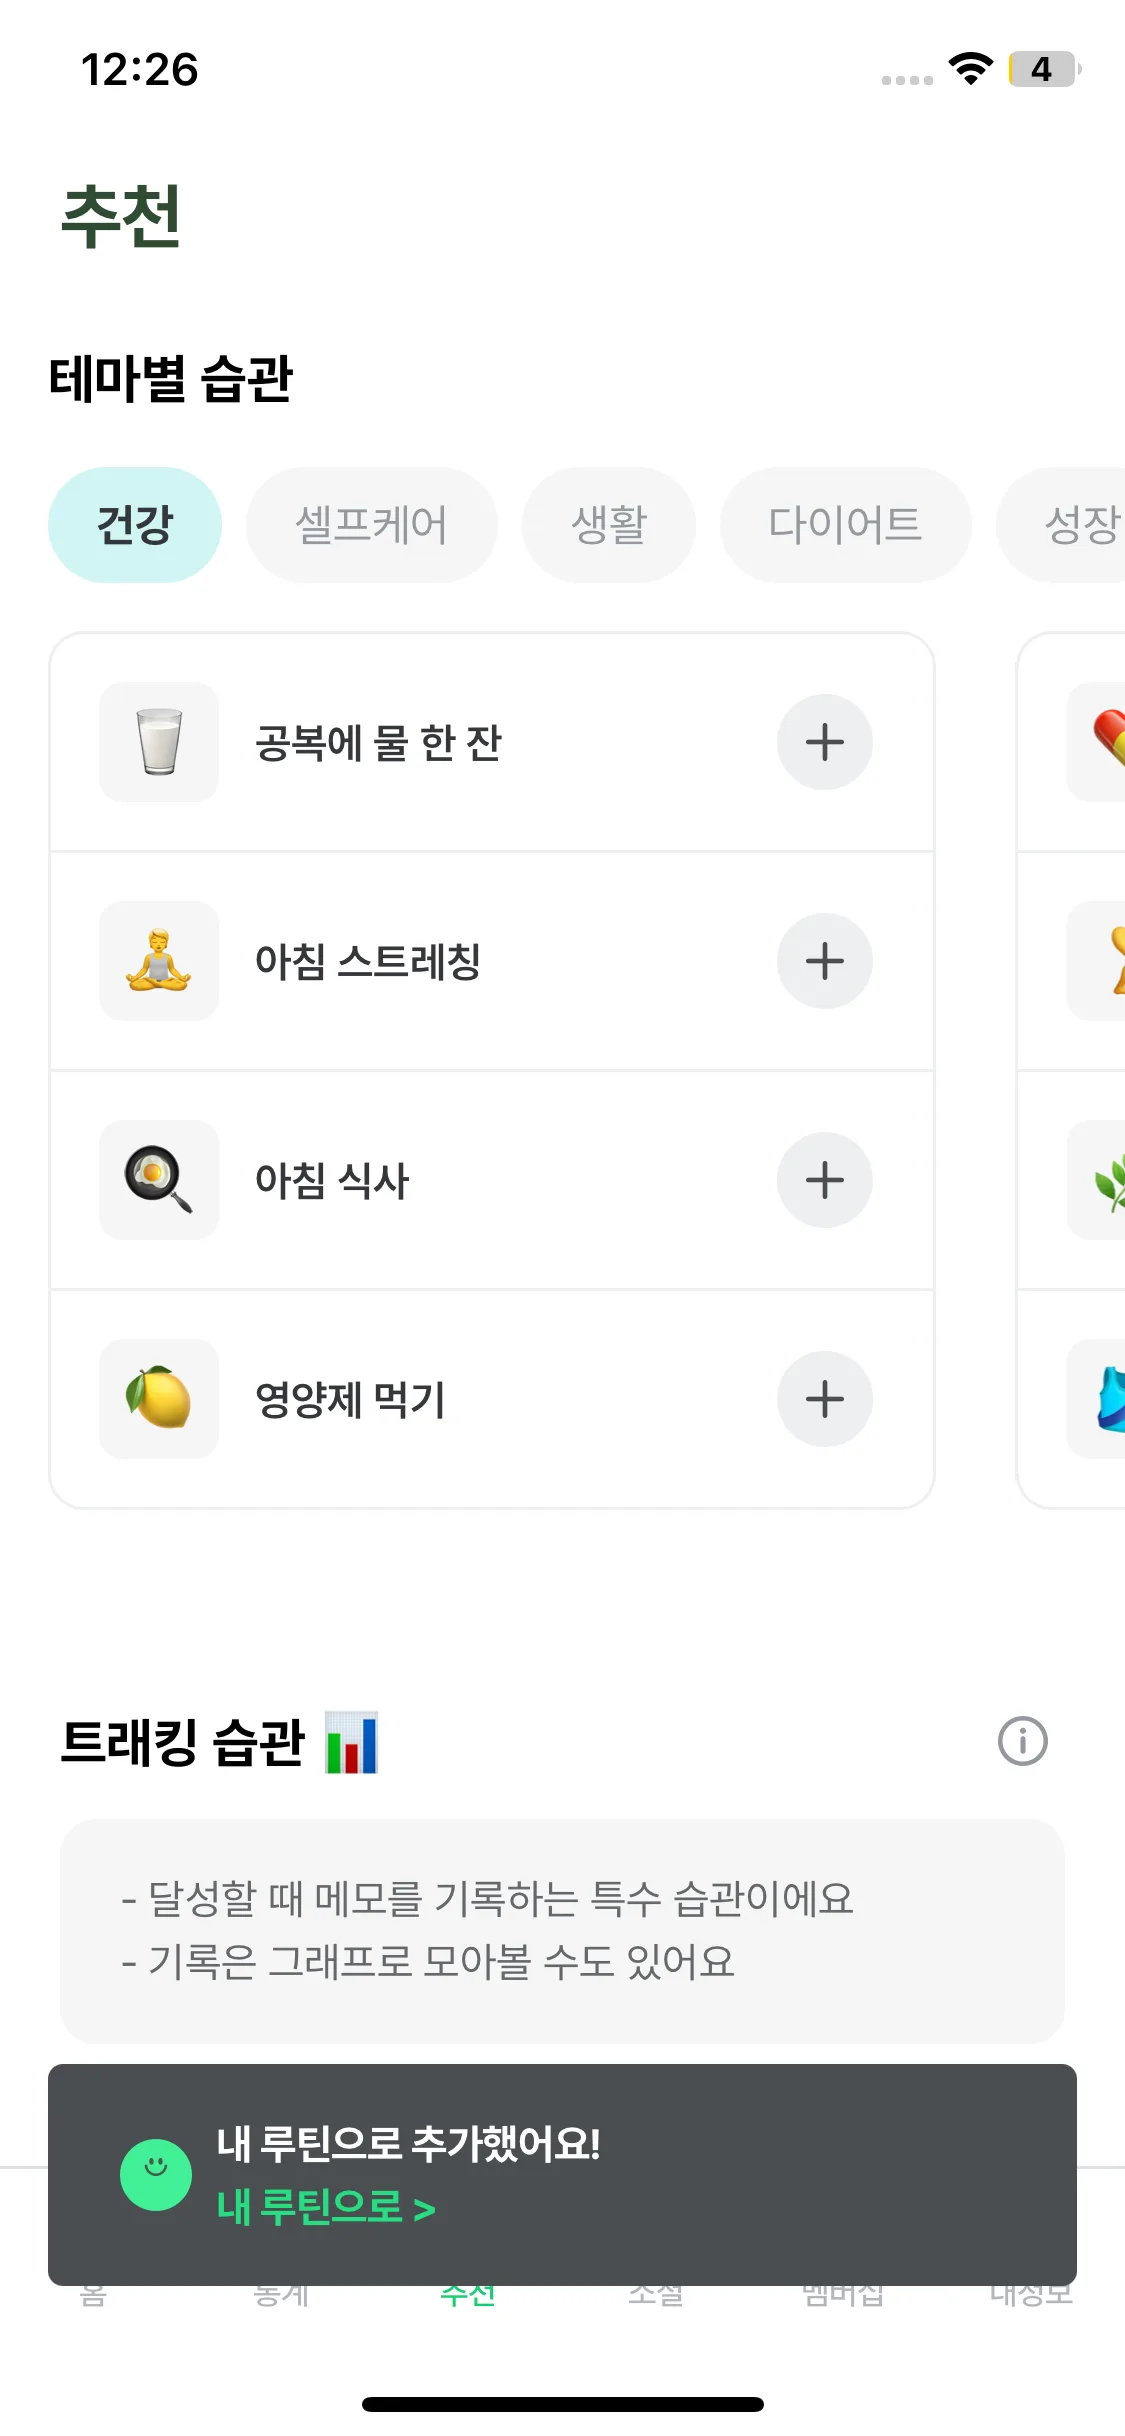Choose the 다이어트 theme chip
Screen dimensions: 1125x2436
click(x=845, y=525)
